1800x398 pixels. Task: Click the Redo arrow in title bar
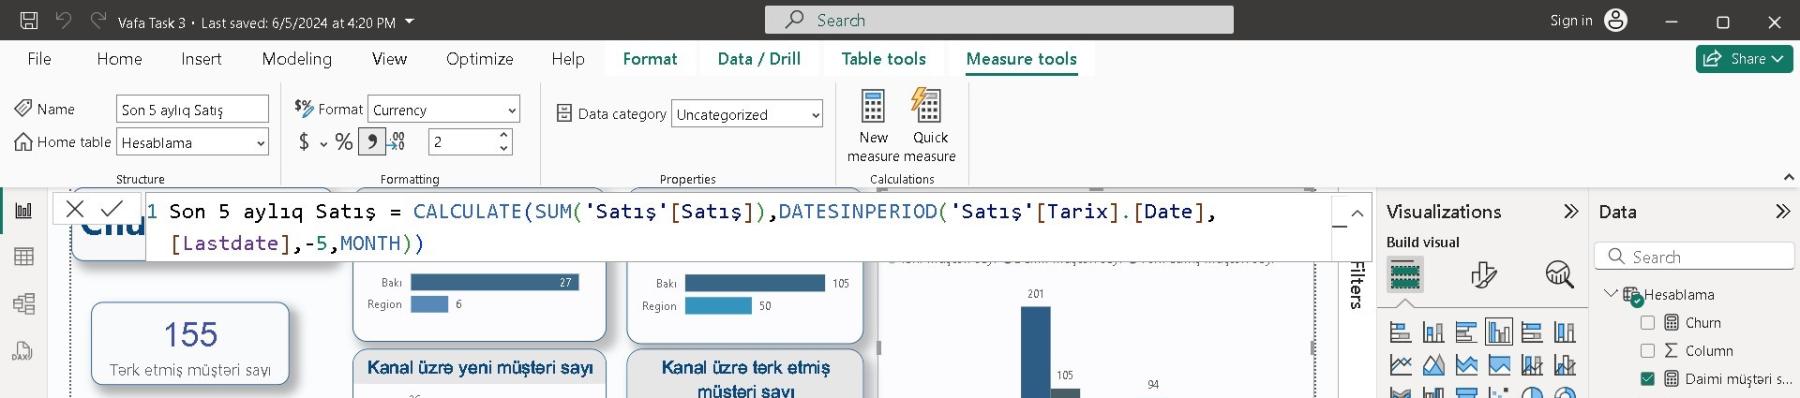[x=97, y=20]
